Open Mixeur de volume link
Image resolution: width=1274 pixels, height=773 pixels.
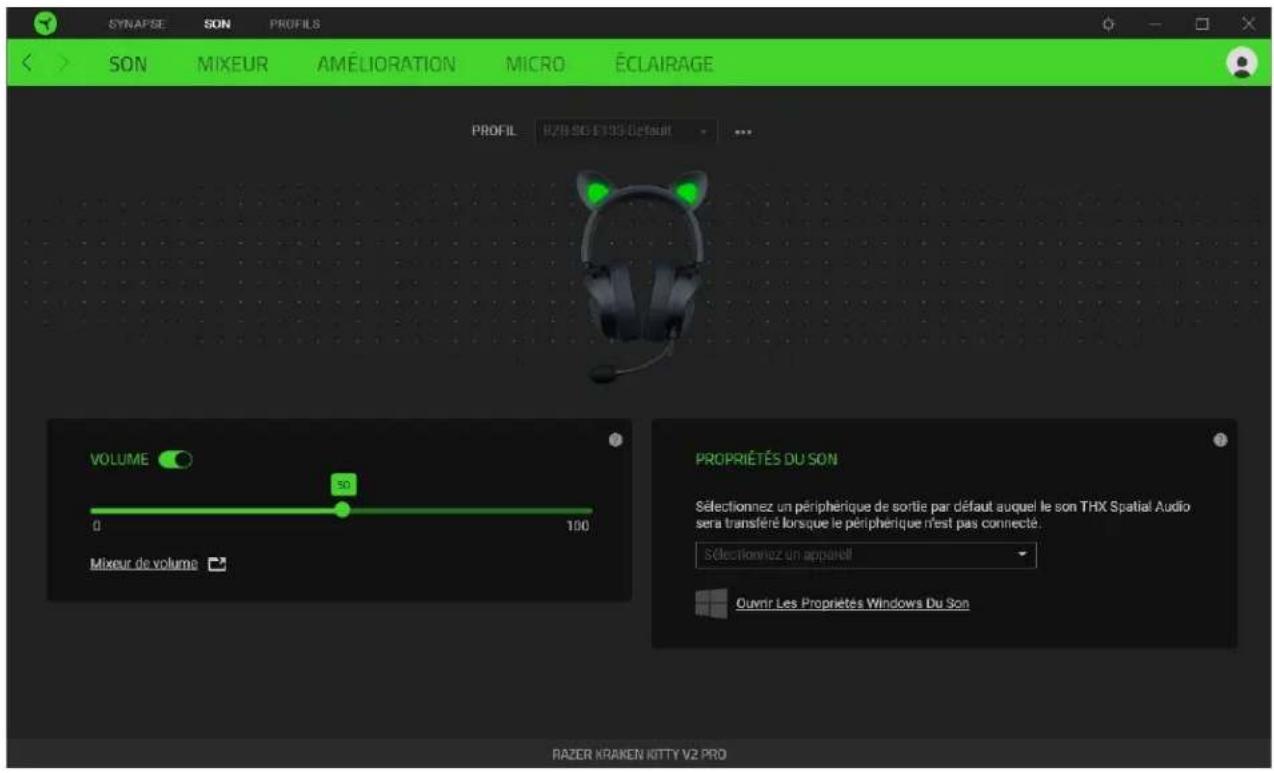(144, 564)
